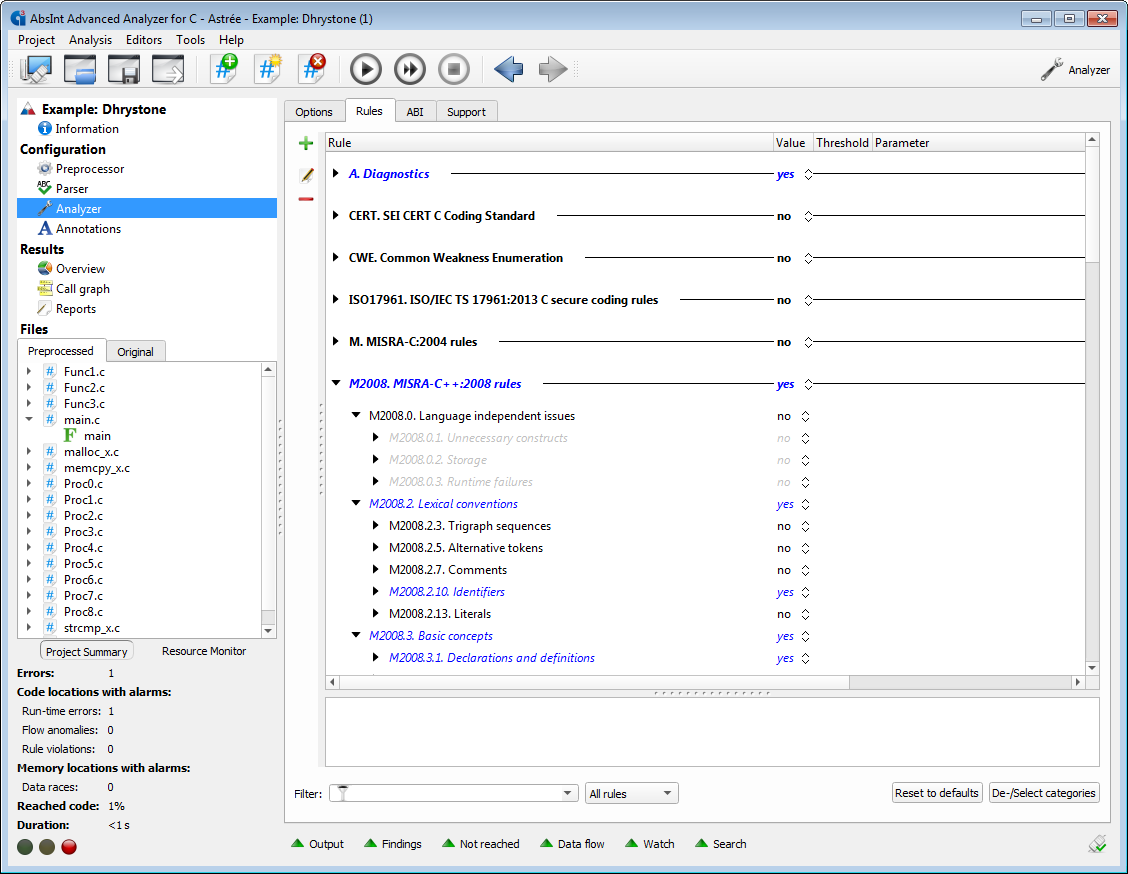Collapse M2008 MISRA-C++:2008 rules

pos(336,383)
